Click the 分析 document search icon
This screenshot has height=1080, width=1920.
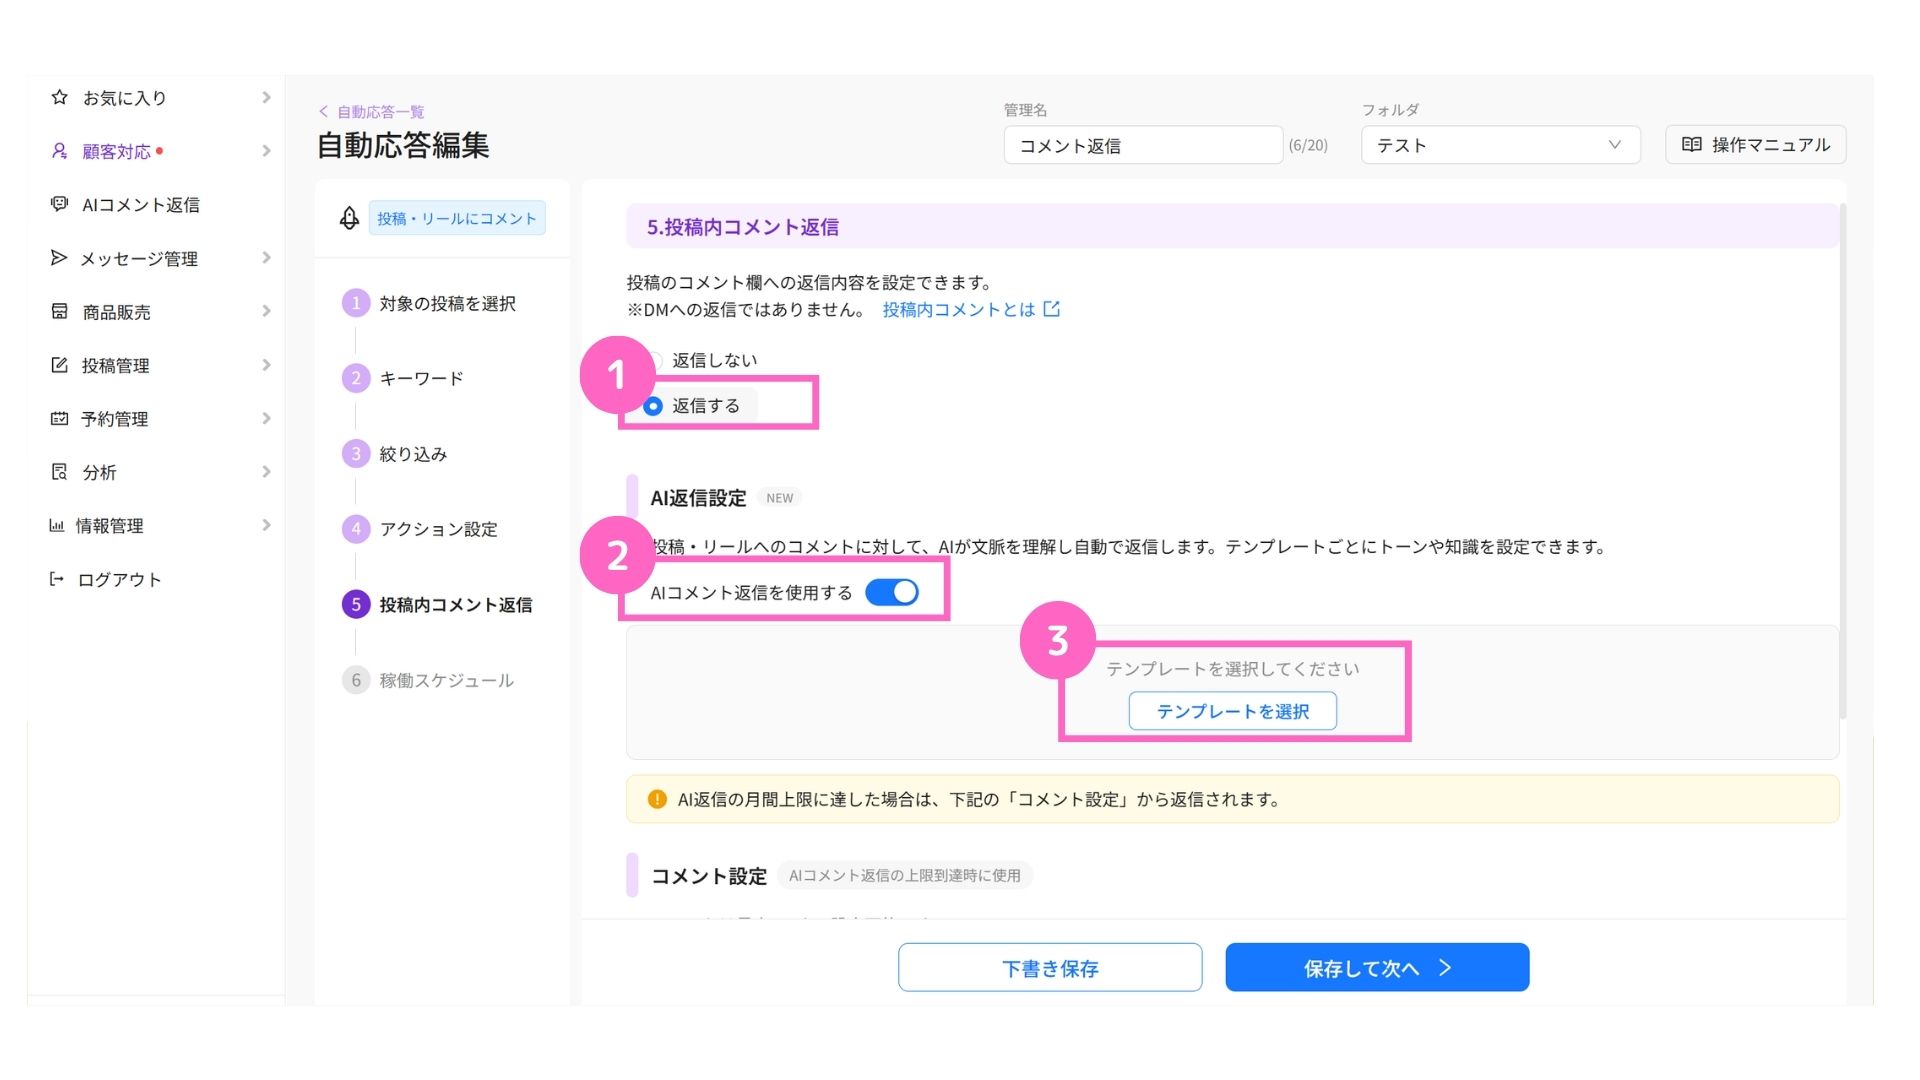[59, 472]
